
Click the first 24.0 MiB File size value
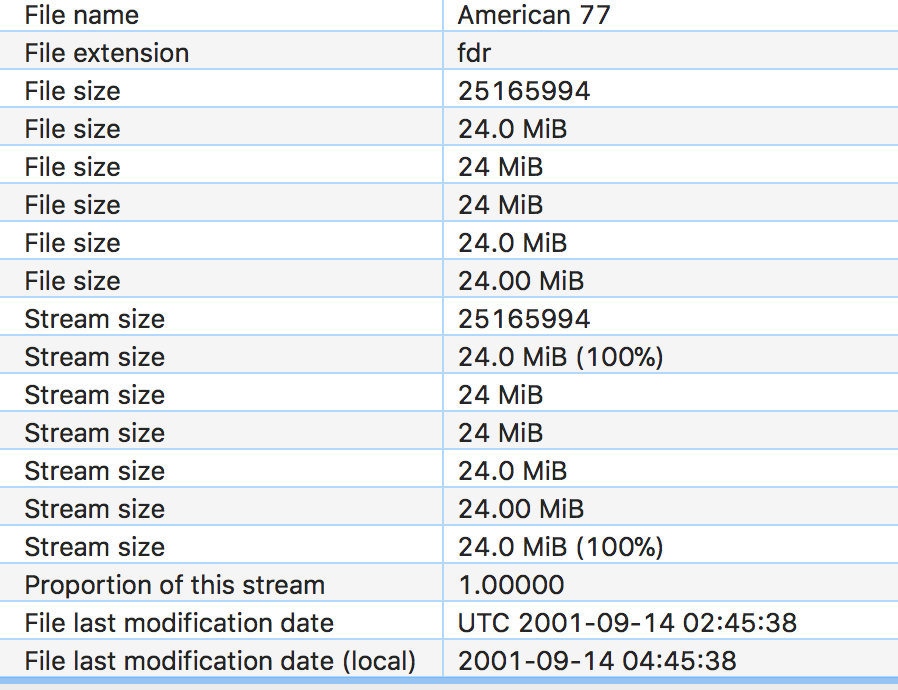[x=512, y=129]
